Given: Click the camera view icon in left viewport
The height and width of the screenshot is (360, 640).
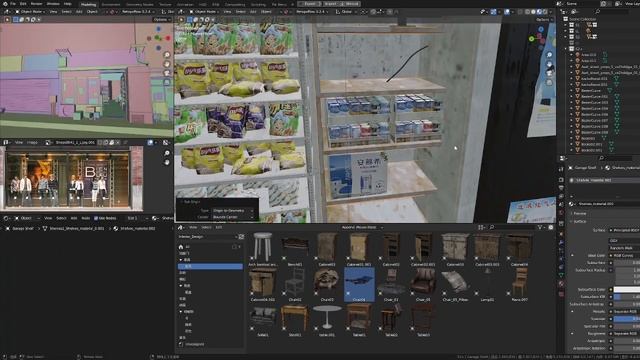Looking at the screenshot, I should click(167, 73).
